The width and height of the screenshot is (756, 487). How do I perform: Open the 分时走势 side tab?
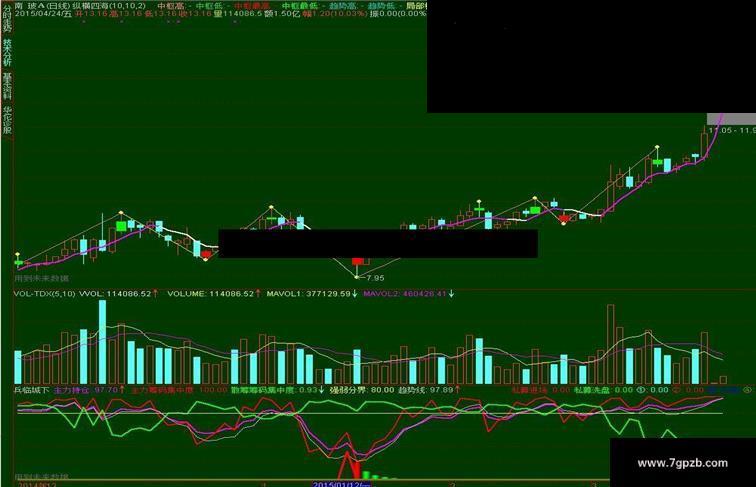7,17
